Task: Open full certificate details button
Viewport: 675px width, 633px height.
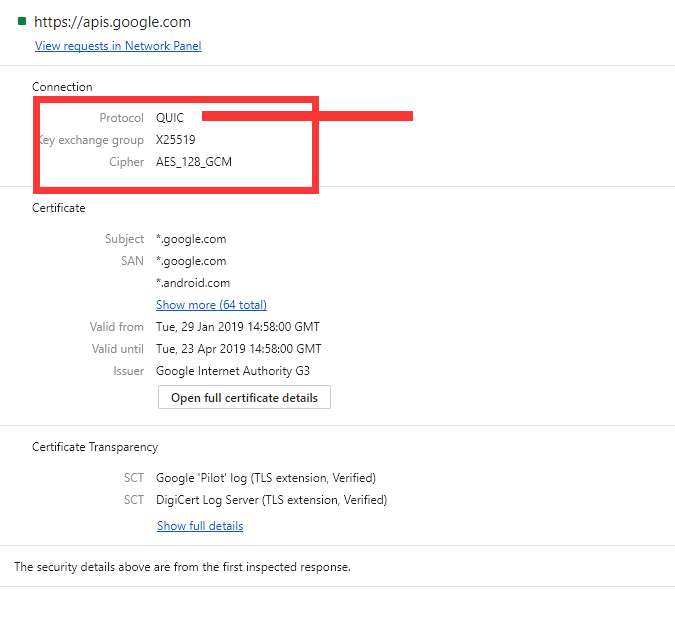Action: tap(244, 397)
